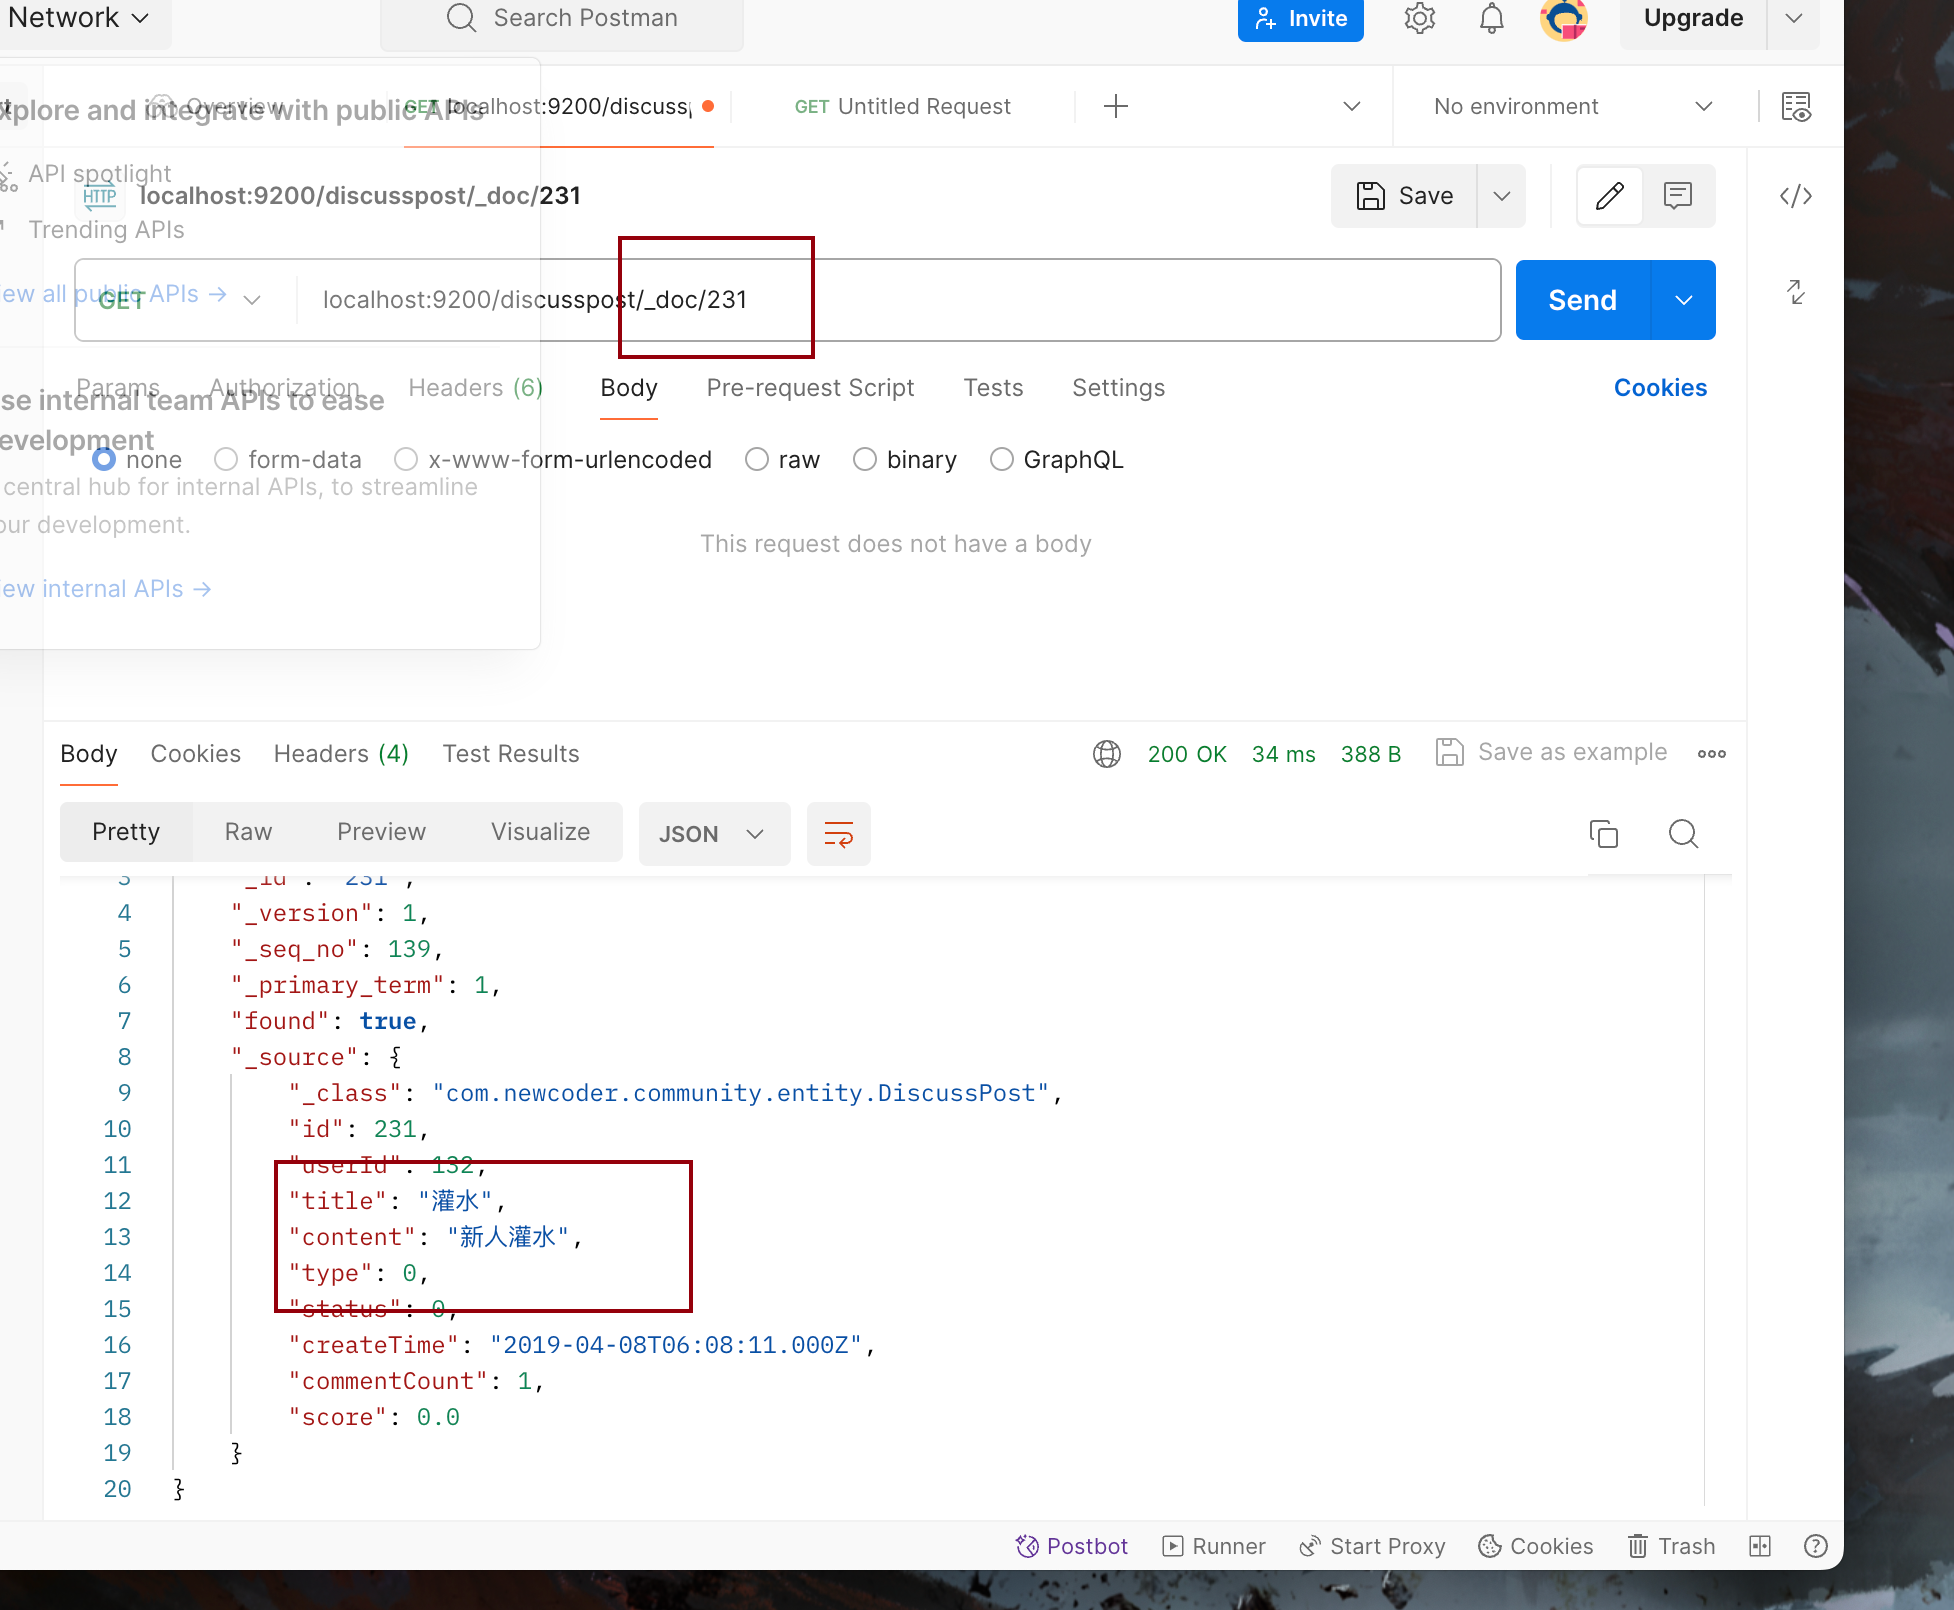
Task: Select the Pretty response view
Action: (x=126, y=832)
